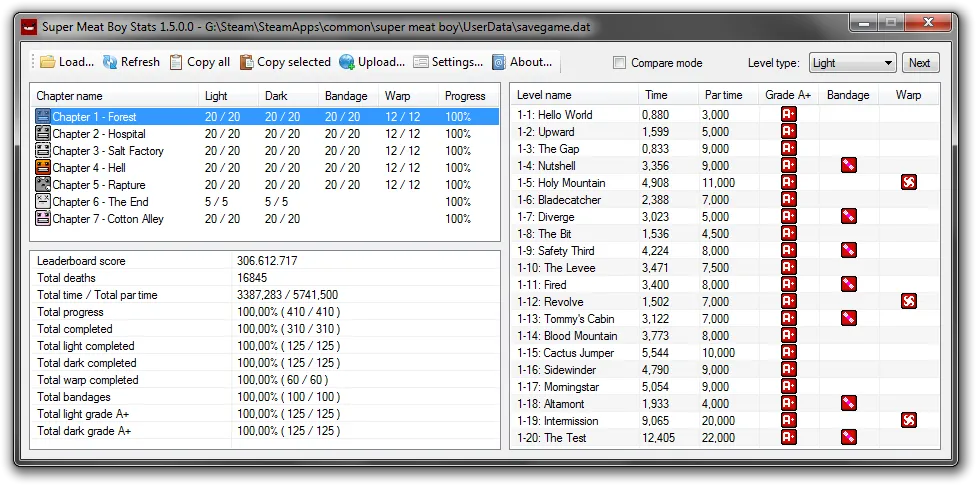The image size is (977, 486).
Task: Click bandage icon in Nutshell row
Action: (x=848, y=165)
